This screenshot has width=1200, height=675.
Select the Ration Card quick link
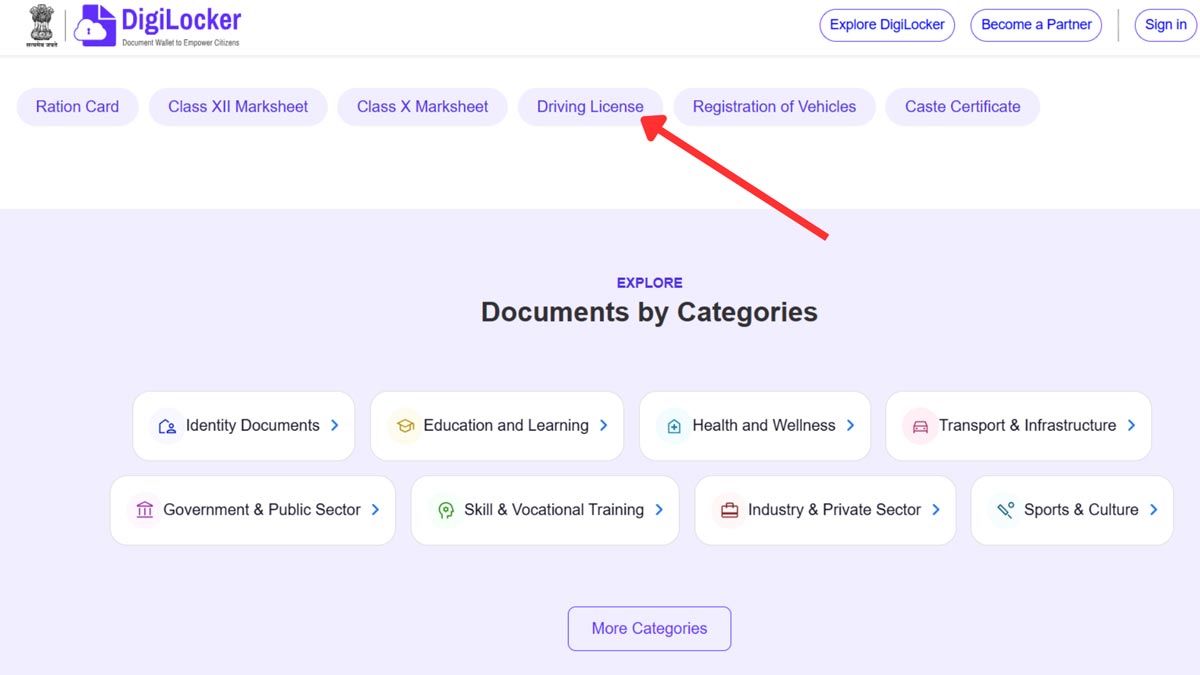tap(77, 106)
